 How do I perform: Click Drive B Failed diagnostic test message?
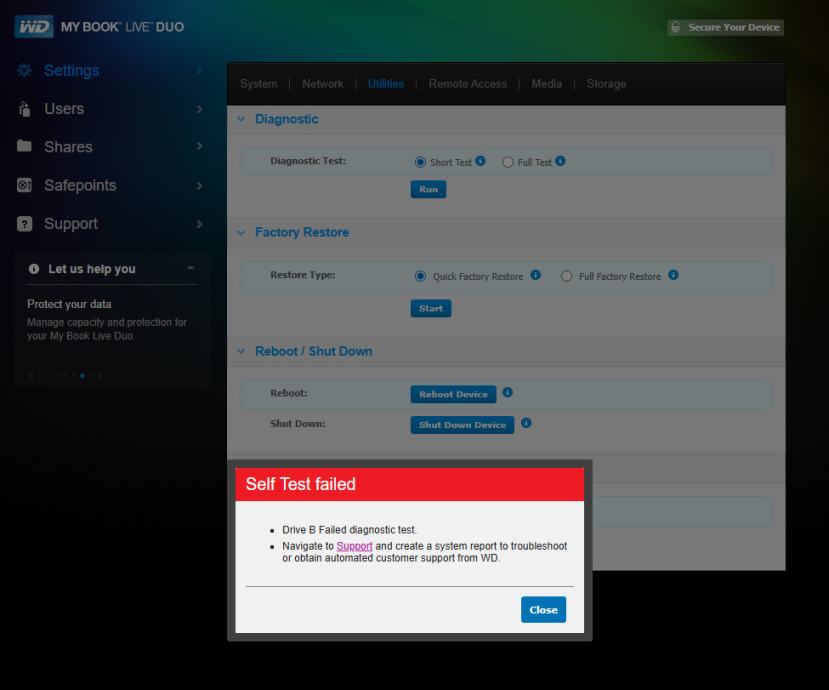coord(349,530)
